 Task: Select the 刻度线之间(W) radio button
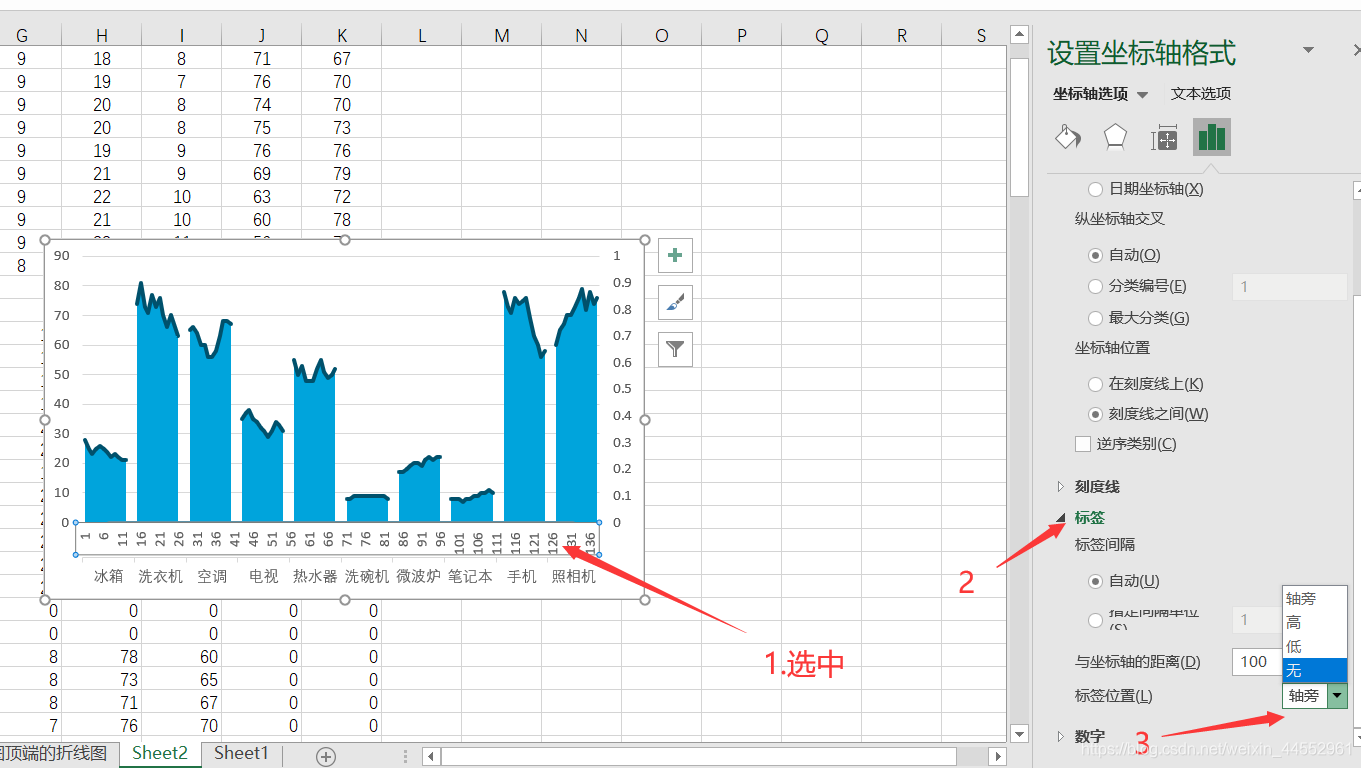pyautogui.click(x=1096, y=414)
